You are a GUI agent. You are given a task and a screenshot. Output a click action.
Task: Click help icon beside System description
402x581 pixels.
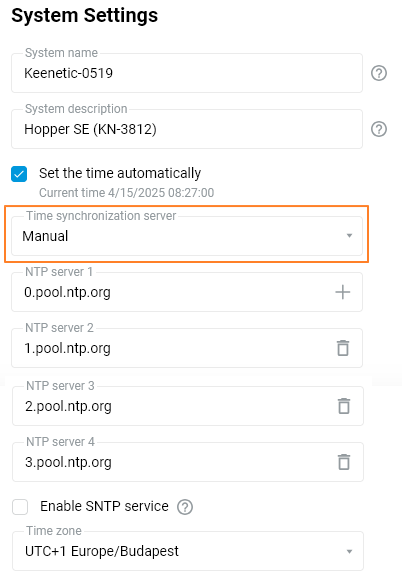click(x=379, y=129)
